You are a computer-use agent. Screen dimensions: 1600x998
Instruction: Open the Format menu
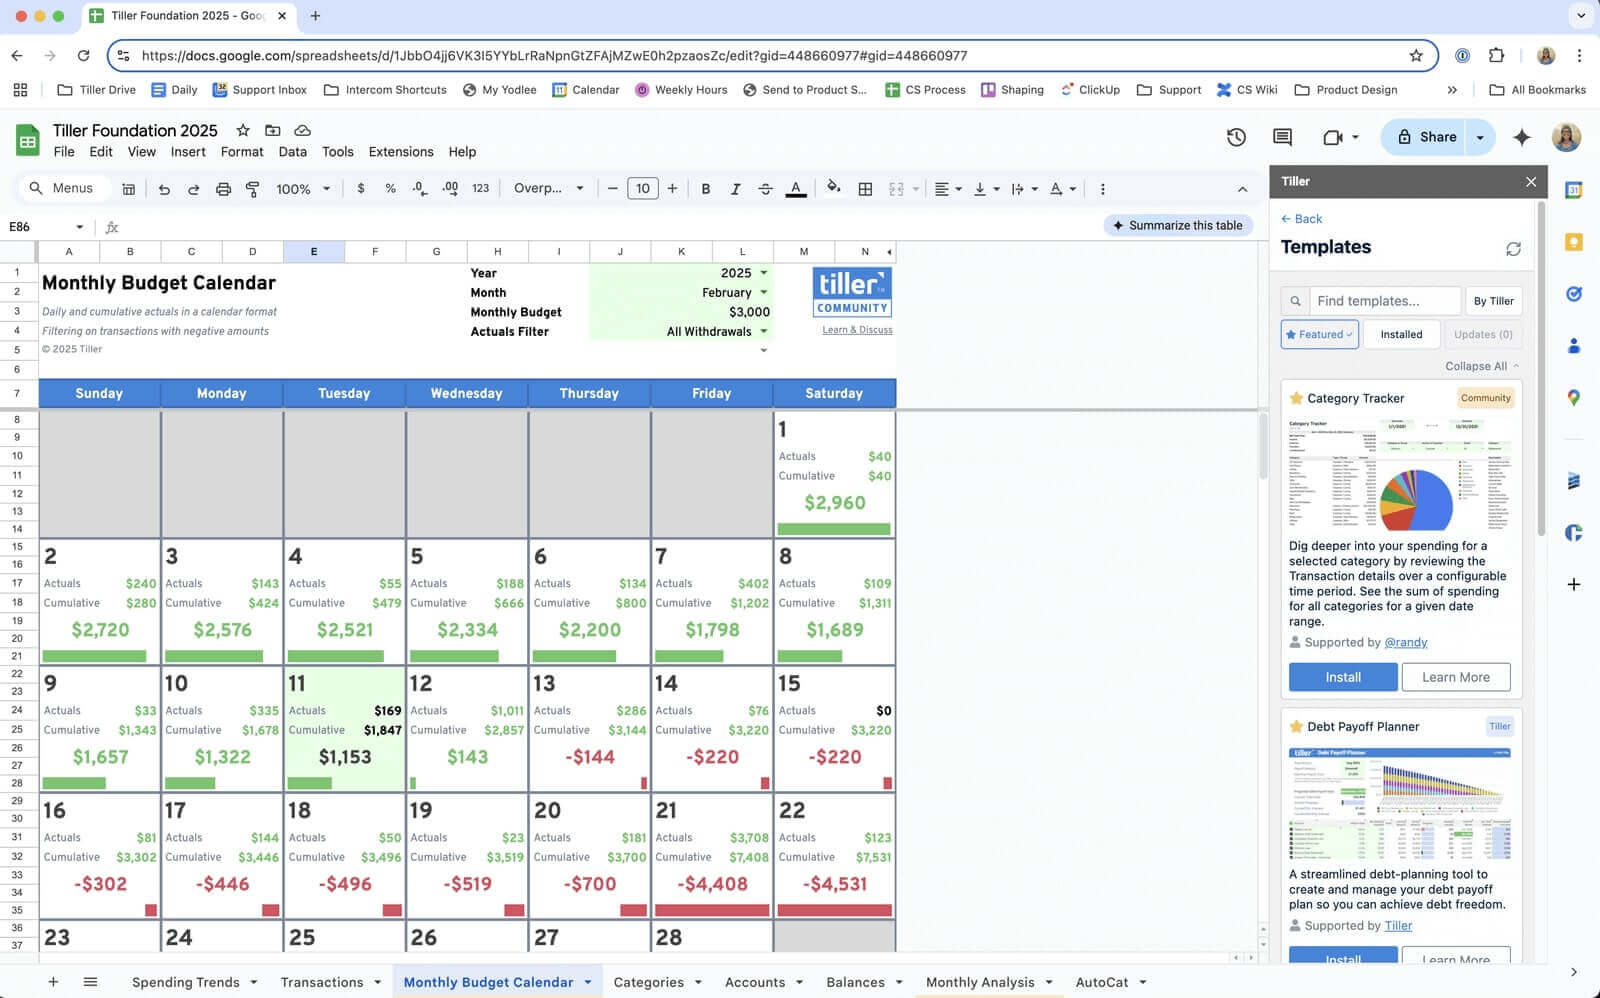coord(242,152)
